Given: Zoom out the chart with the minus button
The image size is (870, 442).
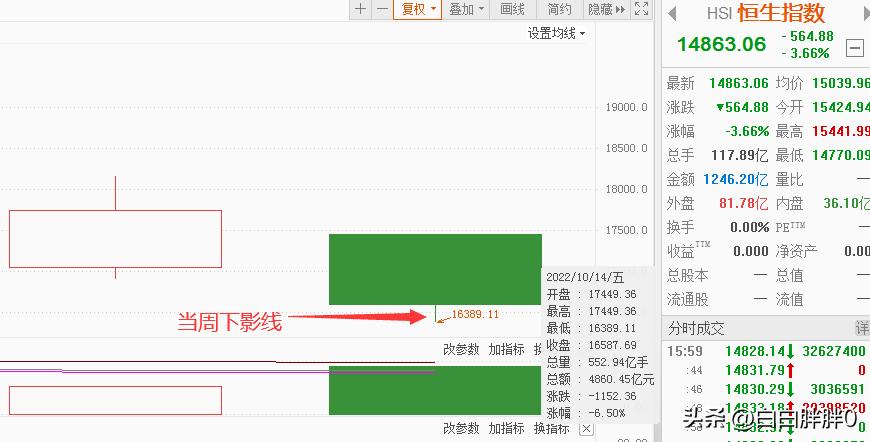Looking at the screenshot, I should click(382, 9).
